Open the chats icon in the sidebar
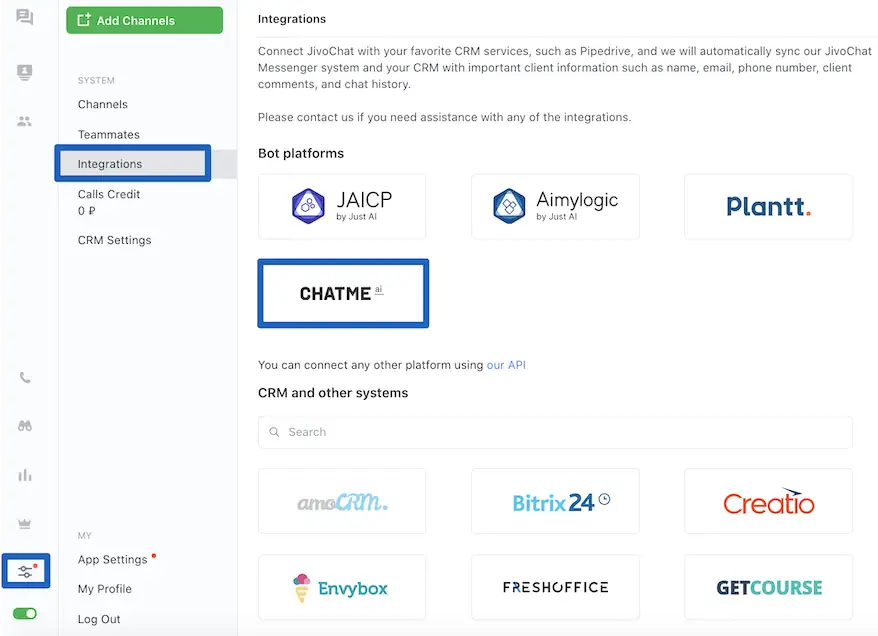 (x=25, y=18)
